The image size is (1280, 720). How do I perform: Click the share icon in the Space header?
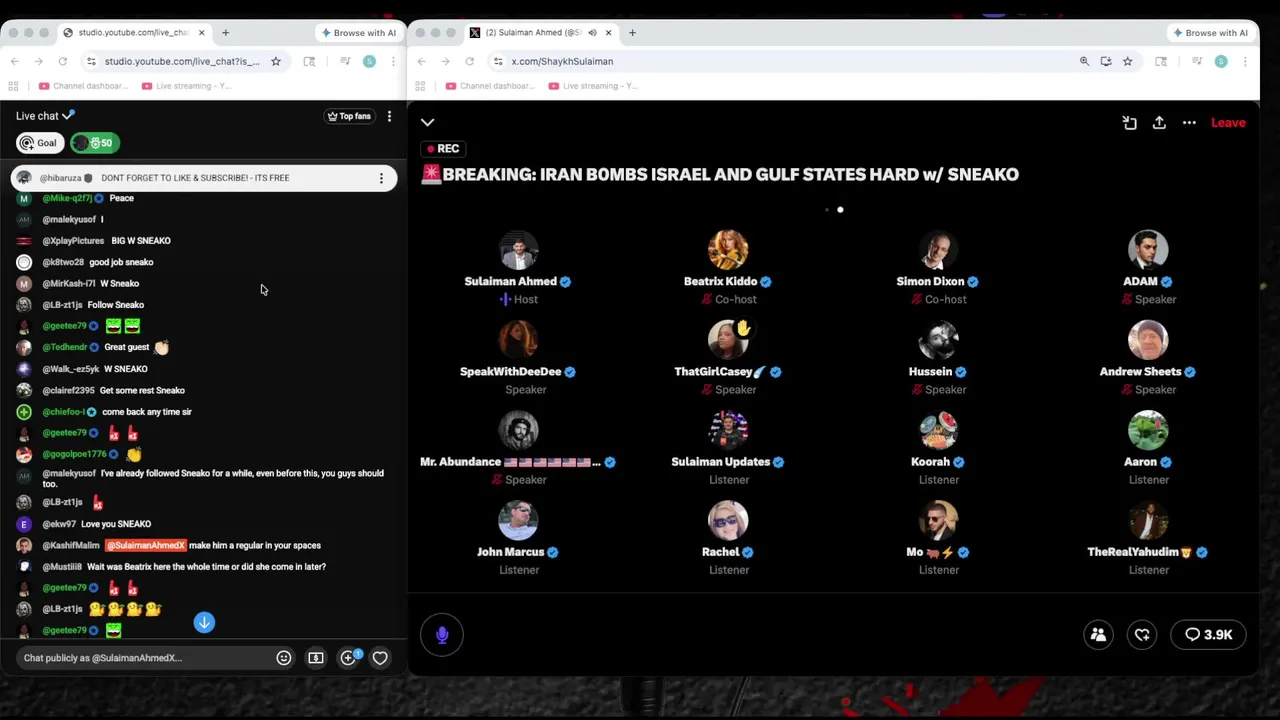point(1159,123)
